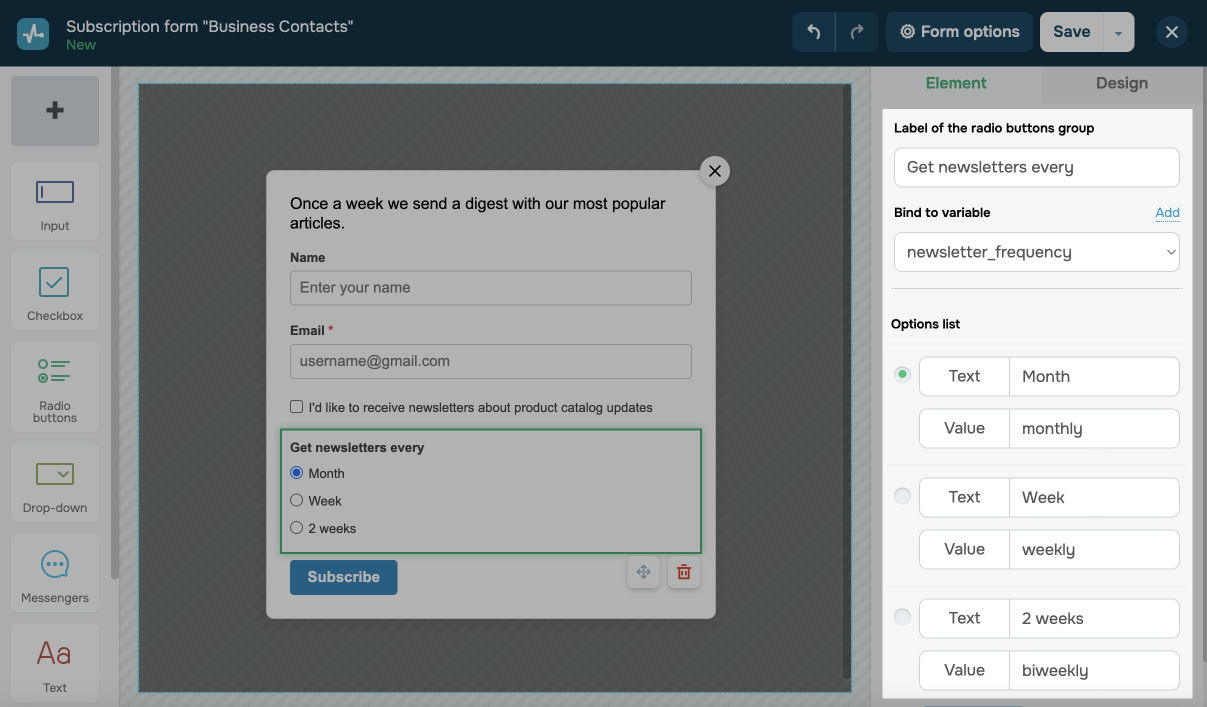Click the large plus add-element button
This screenshot has height=707, width=1207.
pos(55,111)
